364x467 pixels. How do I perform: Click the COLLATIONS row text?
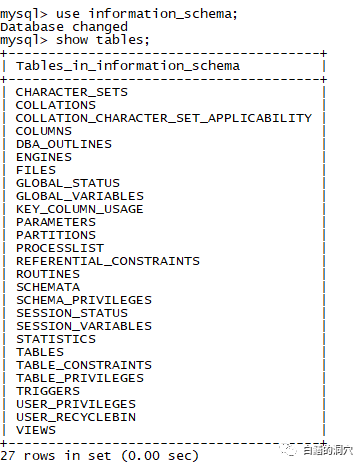(x=56, y=105)
